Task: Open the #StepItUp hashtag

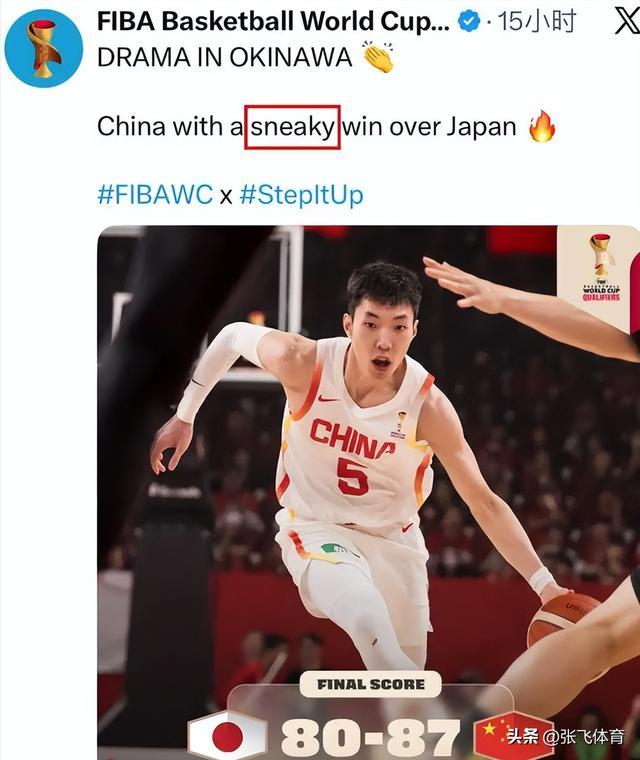Action: click(302, 195)
